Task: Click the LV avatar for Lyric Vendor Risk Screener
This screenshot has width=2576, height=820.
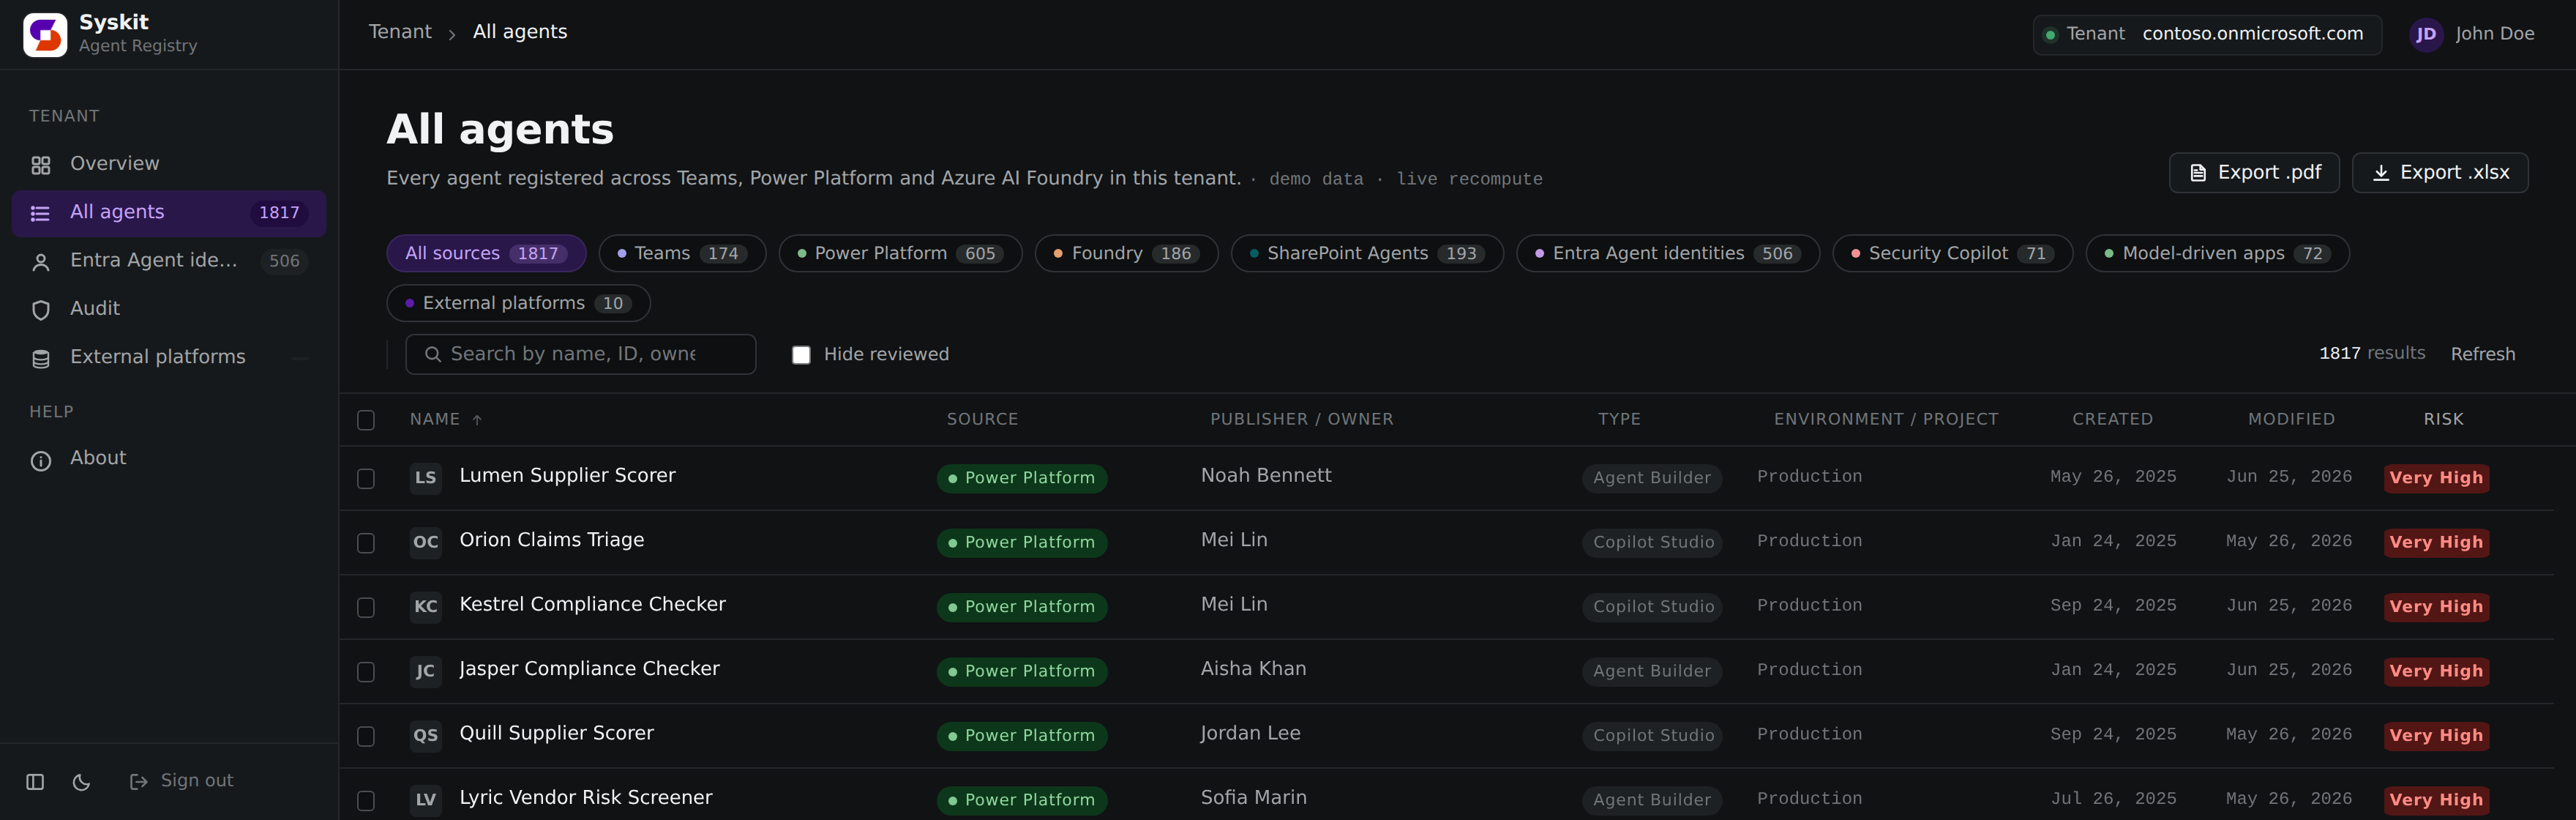Action: [x=426, y=799]
